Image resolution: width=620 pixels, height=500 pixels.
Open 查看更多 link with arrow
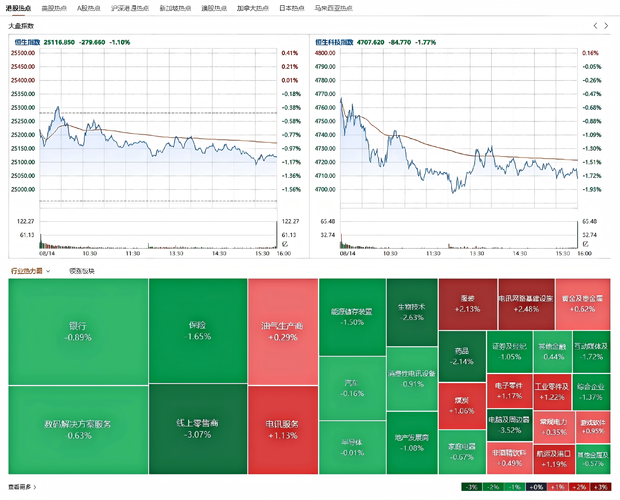(x=22, y=487)
